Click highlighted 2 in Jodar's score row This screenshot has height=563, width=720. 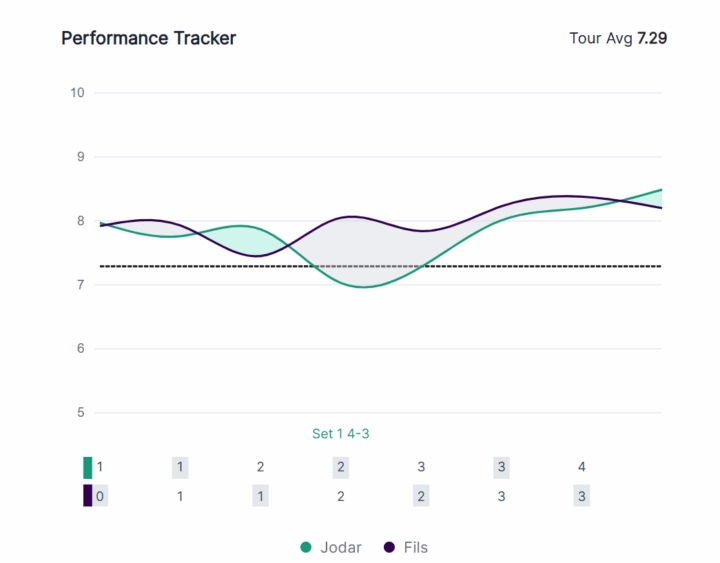[341, 467]
